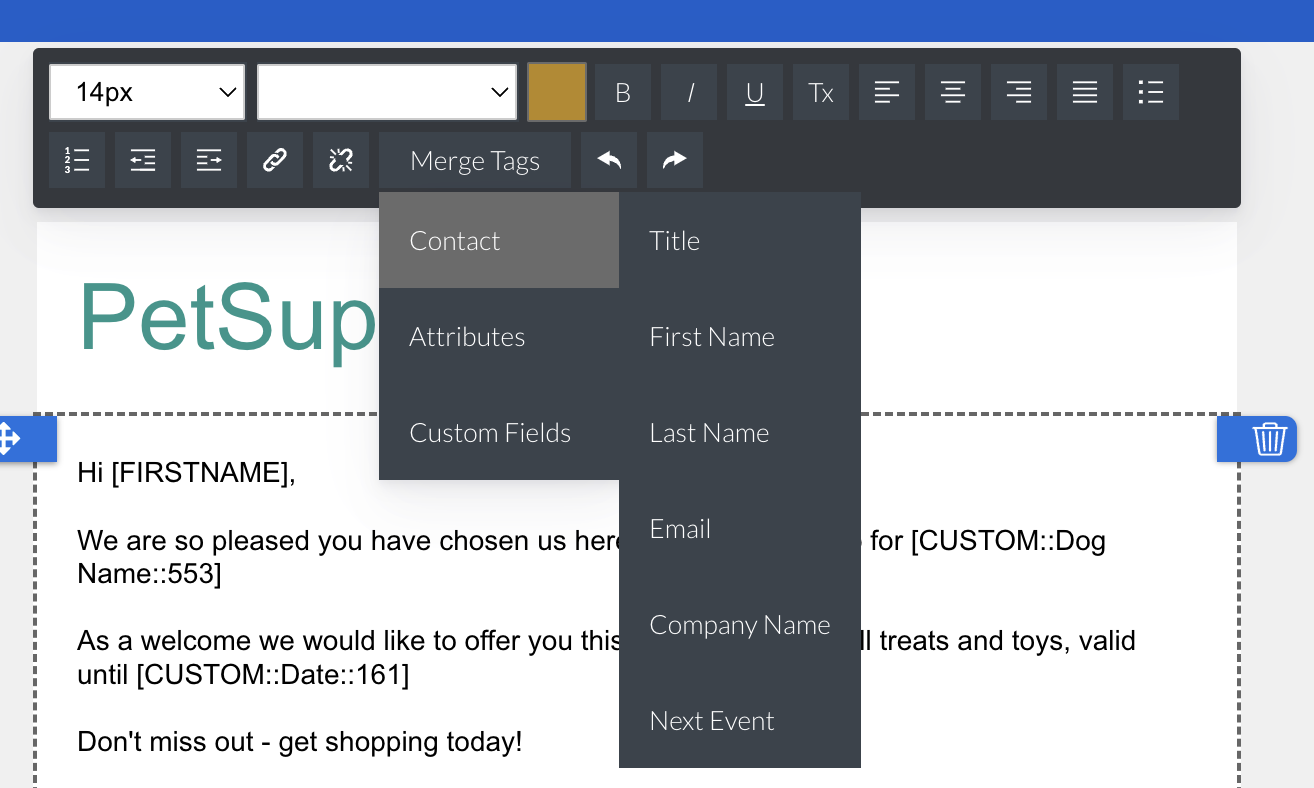Select First Name merge tag
Screen dimensions: 1314x788
712,337
